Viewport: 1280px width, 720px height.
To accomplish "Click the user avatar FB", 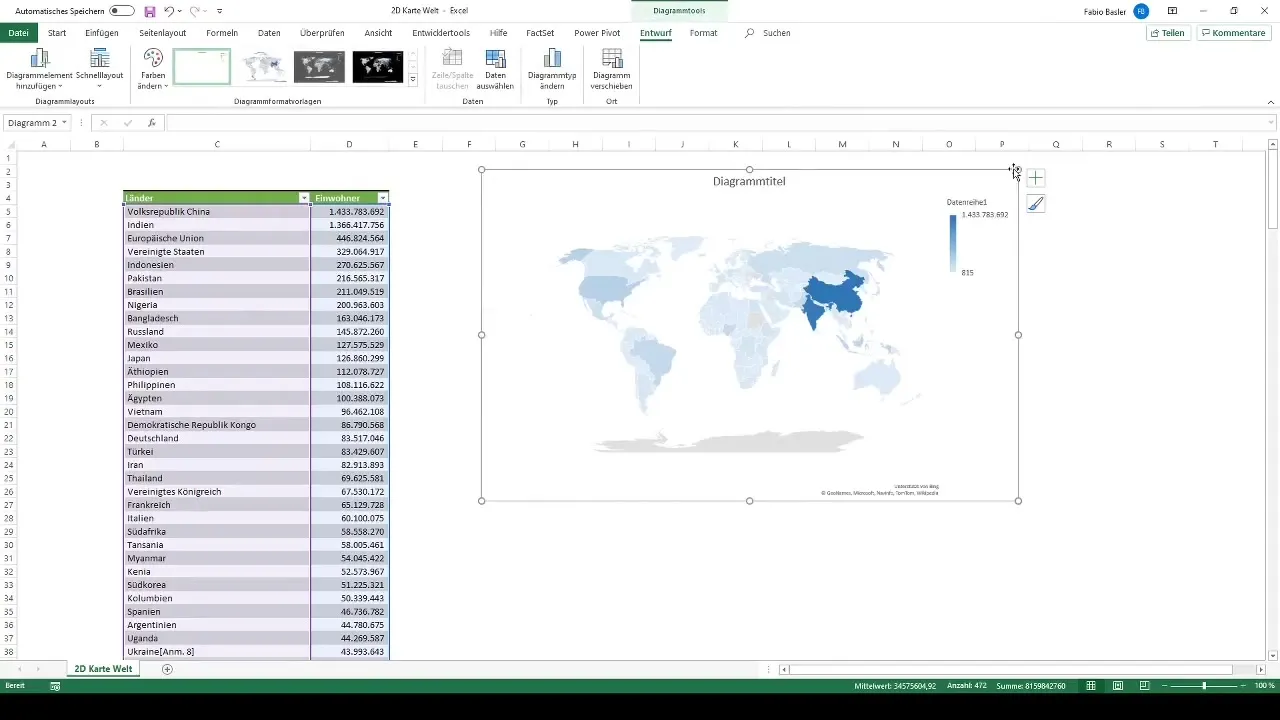I will (x=1141, y=11).
